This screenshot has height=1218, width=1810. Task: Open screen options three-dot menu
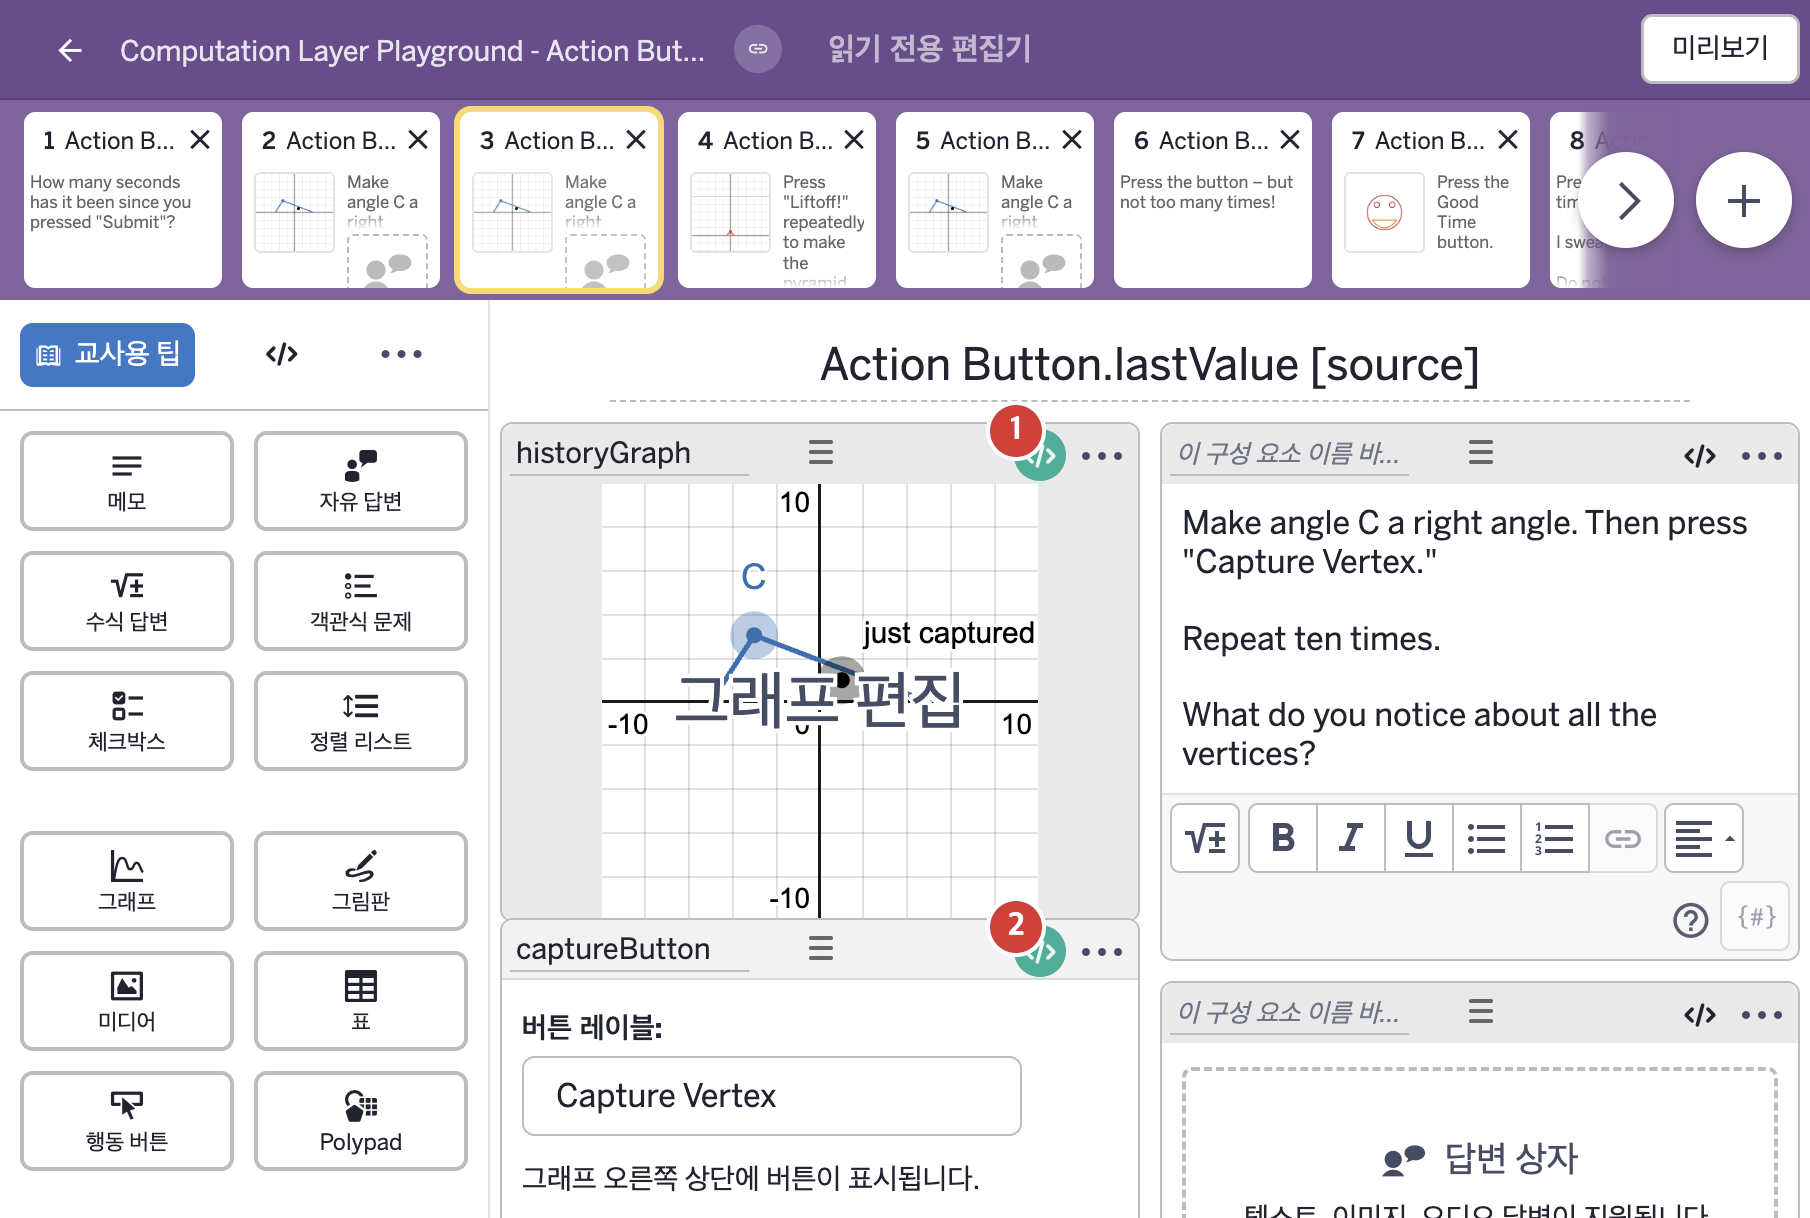401,354
